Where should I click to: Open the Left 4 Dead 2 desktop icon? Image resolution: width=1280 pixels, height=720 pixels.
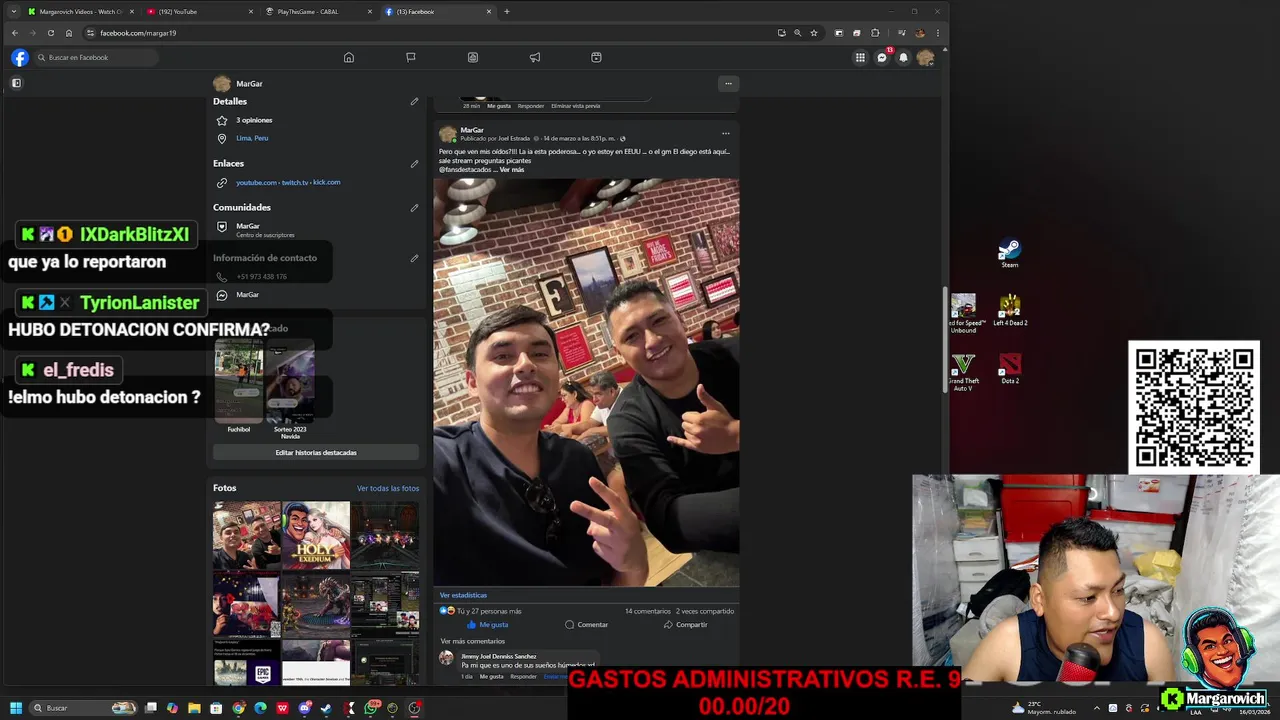click(1010, 310)
